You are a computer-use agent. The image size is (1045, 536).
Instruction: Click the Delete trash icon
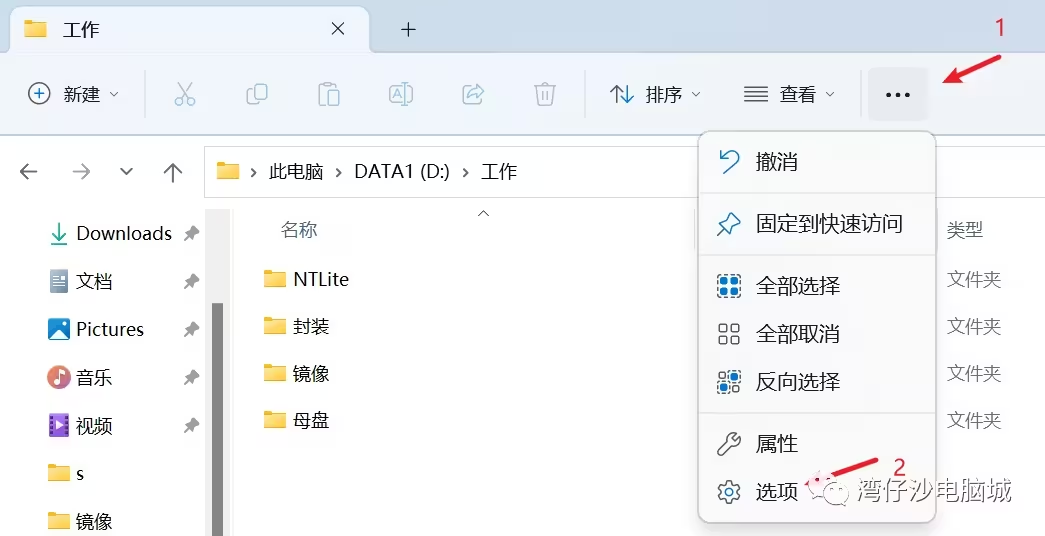tap(544, 94)
